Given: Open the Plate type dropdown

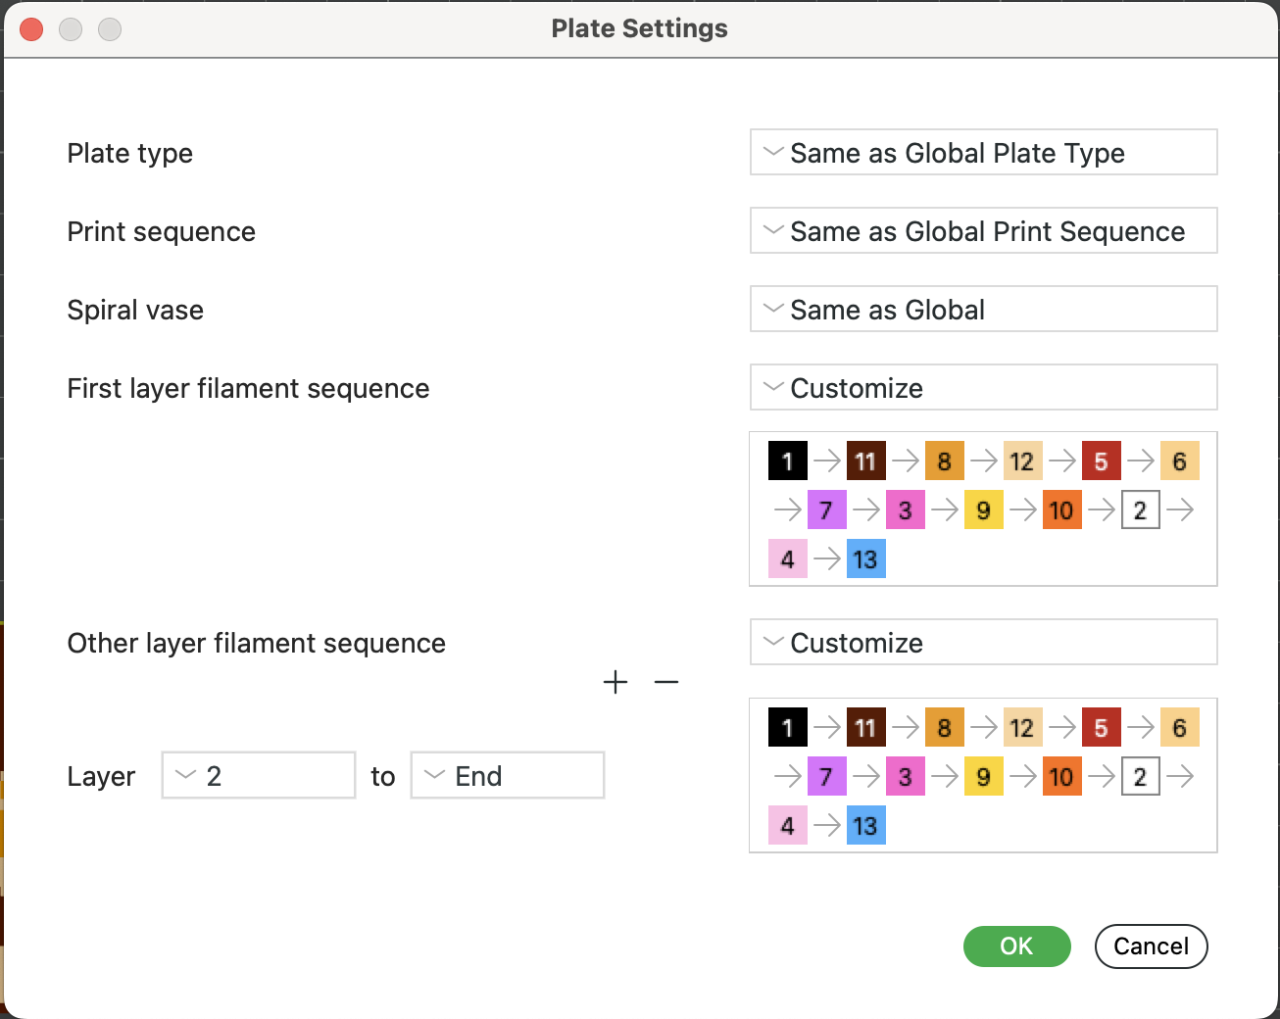Looking at the screenshot, I should (x=983, y=153).
